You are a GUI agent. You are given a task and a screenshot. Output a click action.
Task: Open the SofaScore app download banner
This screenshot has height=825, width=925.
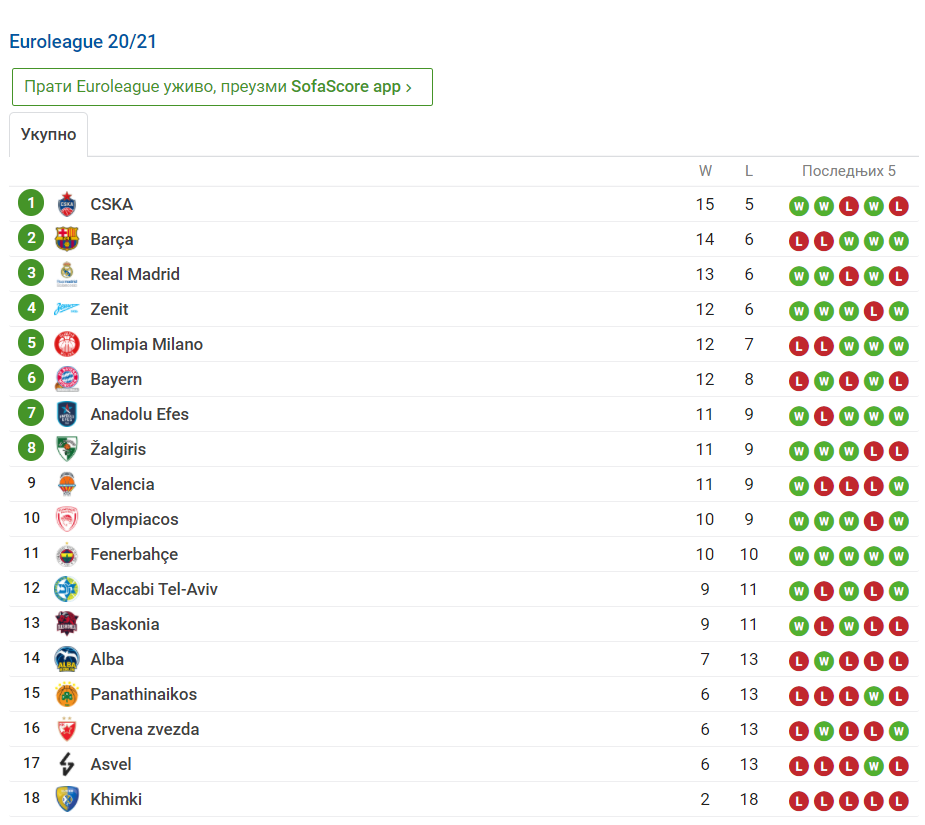click(222, 87)
